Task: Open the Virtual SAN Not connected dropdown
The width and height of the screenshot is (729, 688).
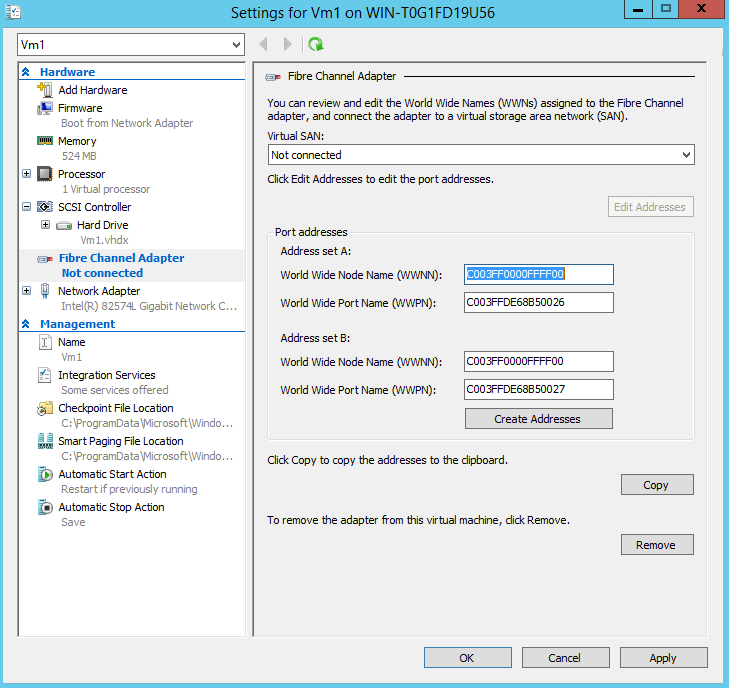Action: point(481,155)
